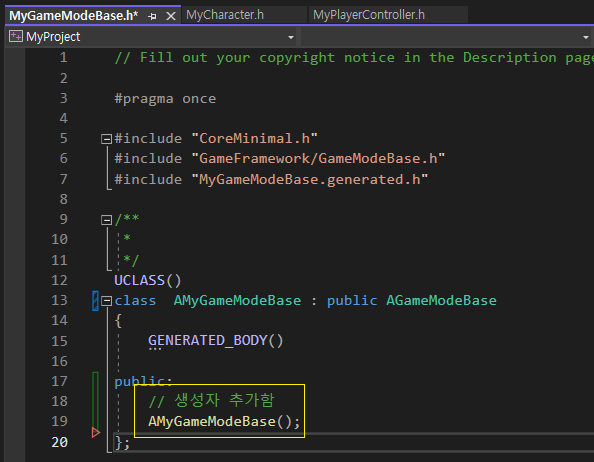
Task: Close the MyGameModeBase.h tab
Action: point(171,16)
